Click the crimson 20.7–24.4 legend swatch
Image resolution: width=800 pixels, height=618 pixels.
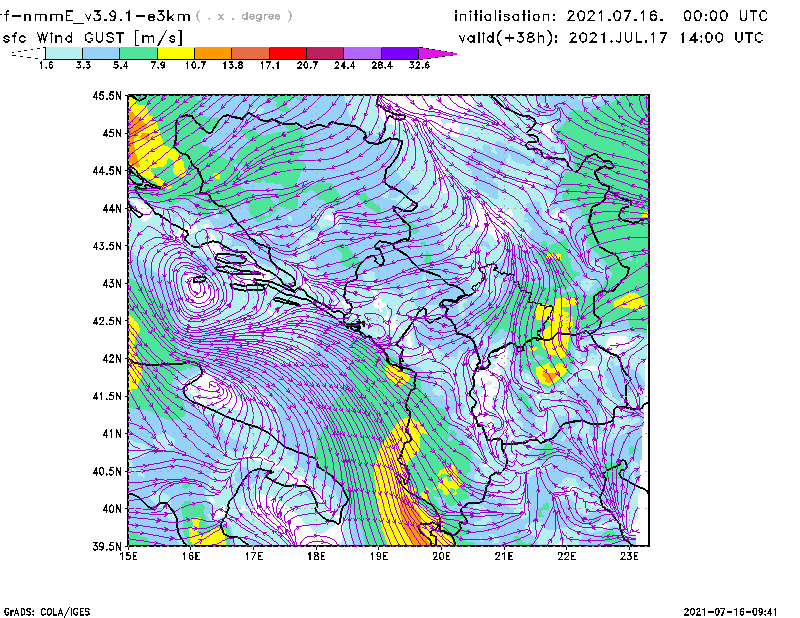click(x=325, y=53)
